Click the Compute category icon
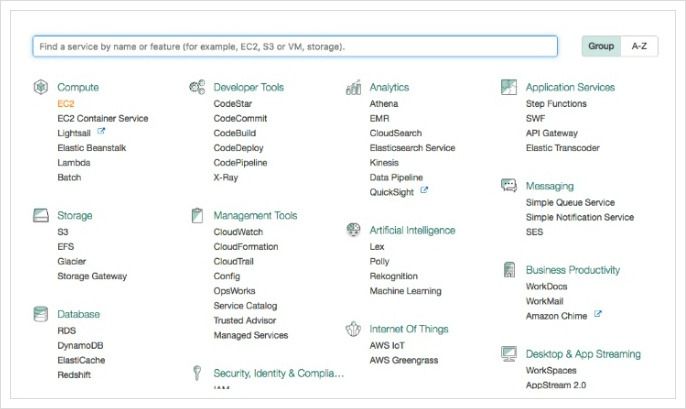 pos(41,87)
